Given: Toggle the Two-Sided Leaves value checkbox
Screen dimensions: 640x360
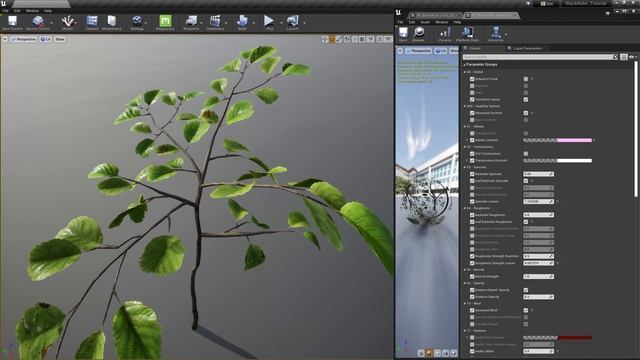Looking at the screenshot, I should [x=526, y=100].
